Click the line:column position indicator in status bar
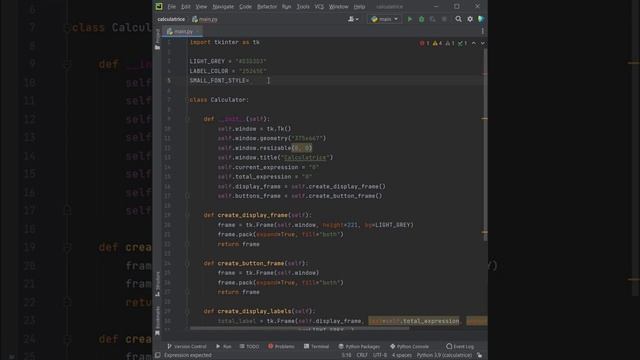This screenshot has width=640, height=360. 346,356
